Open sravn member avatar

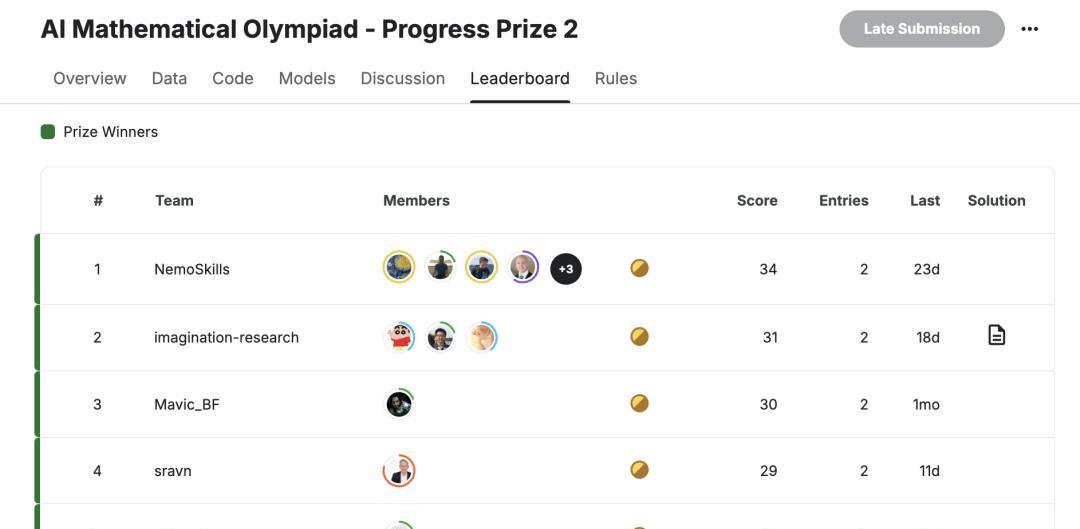pos(399,470)
